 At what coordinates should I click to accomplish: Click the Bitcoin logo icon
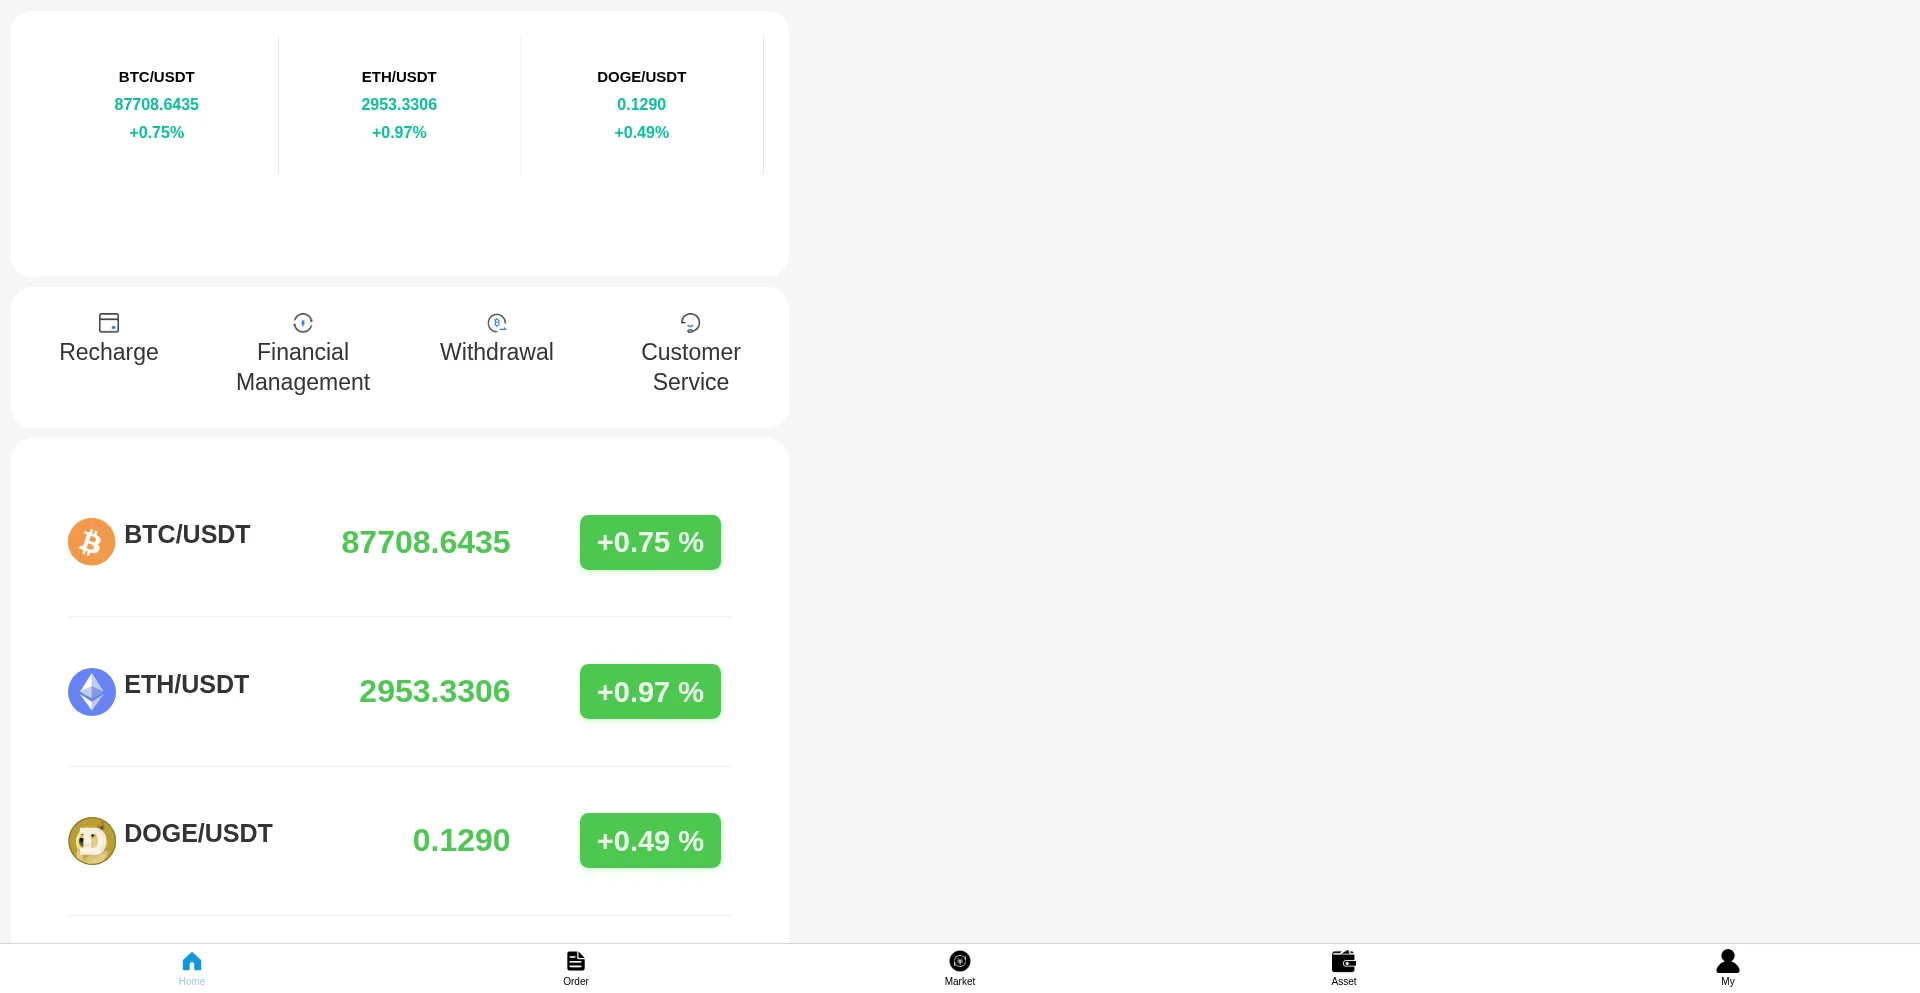pos(91,542)
